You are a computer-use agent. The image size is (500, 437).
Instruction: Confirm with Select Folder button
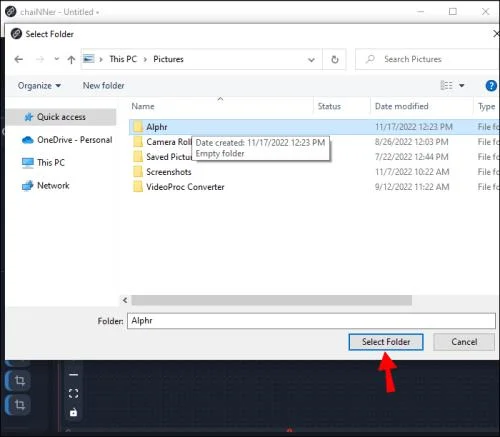click(386, 342)
